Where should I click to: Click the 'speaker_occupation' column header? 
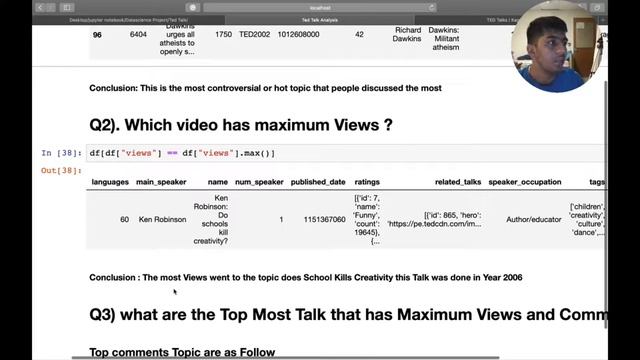pyautogui.click(x=525, y=182)
